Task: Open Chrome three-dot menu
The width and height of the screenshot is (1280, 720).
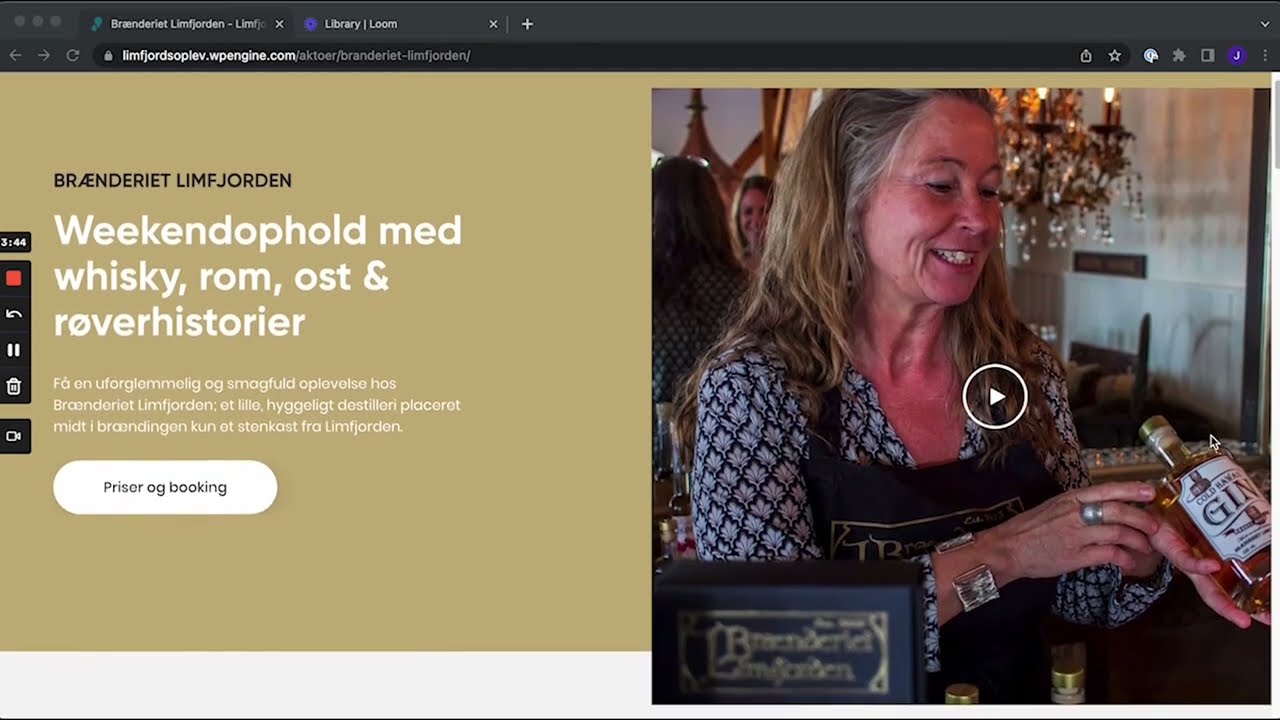Action: pyautogui.click(x=1265, y=56)
